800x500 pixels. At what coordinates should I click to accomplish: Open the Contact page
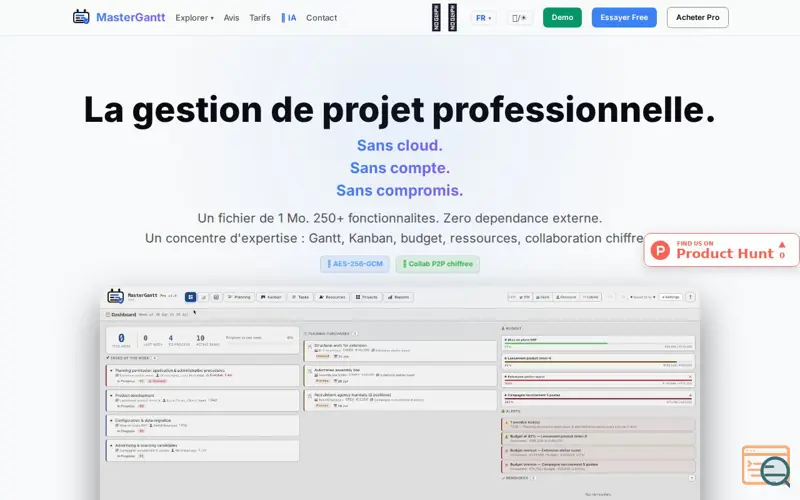[321, 18]
